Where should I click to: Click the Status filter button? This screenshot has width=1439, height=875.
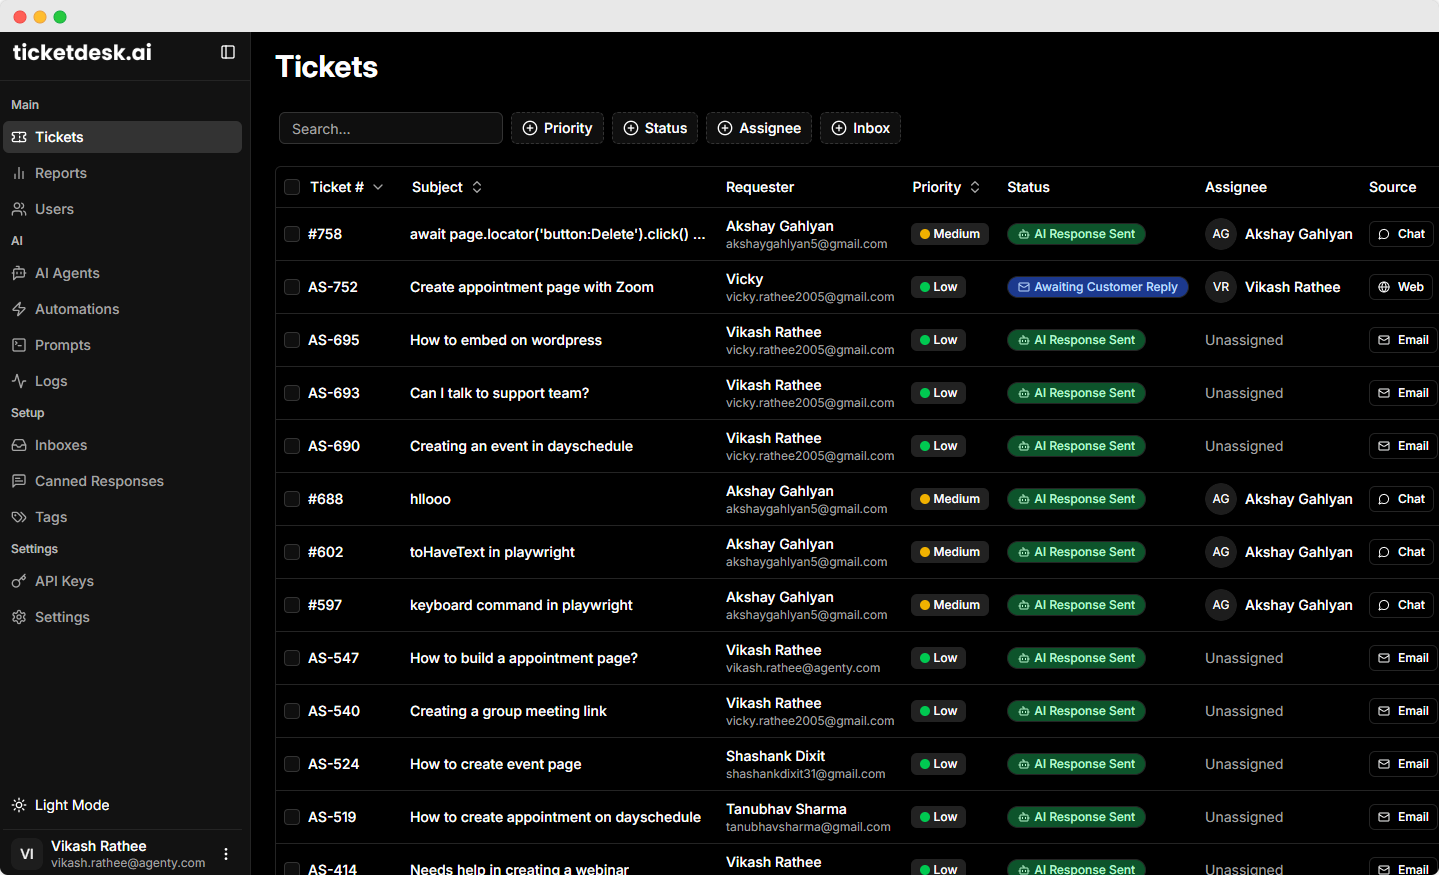[655, 128]
